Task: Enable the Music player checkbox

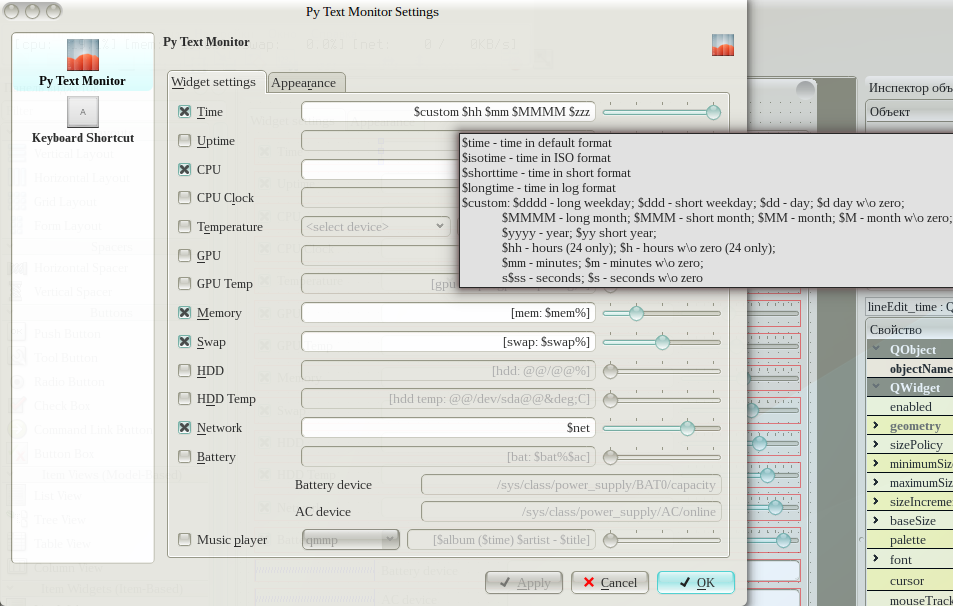Action: pyautogui.click(x=184, y=540)
